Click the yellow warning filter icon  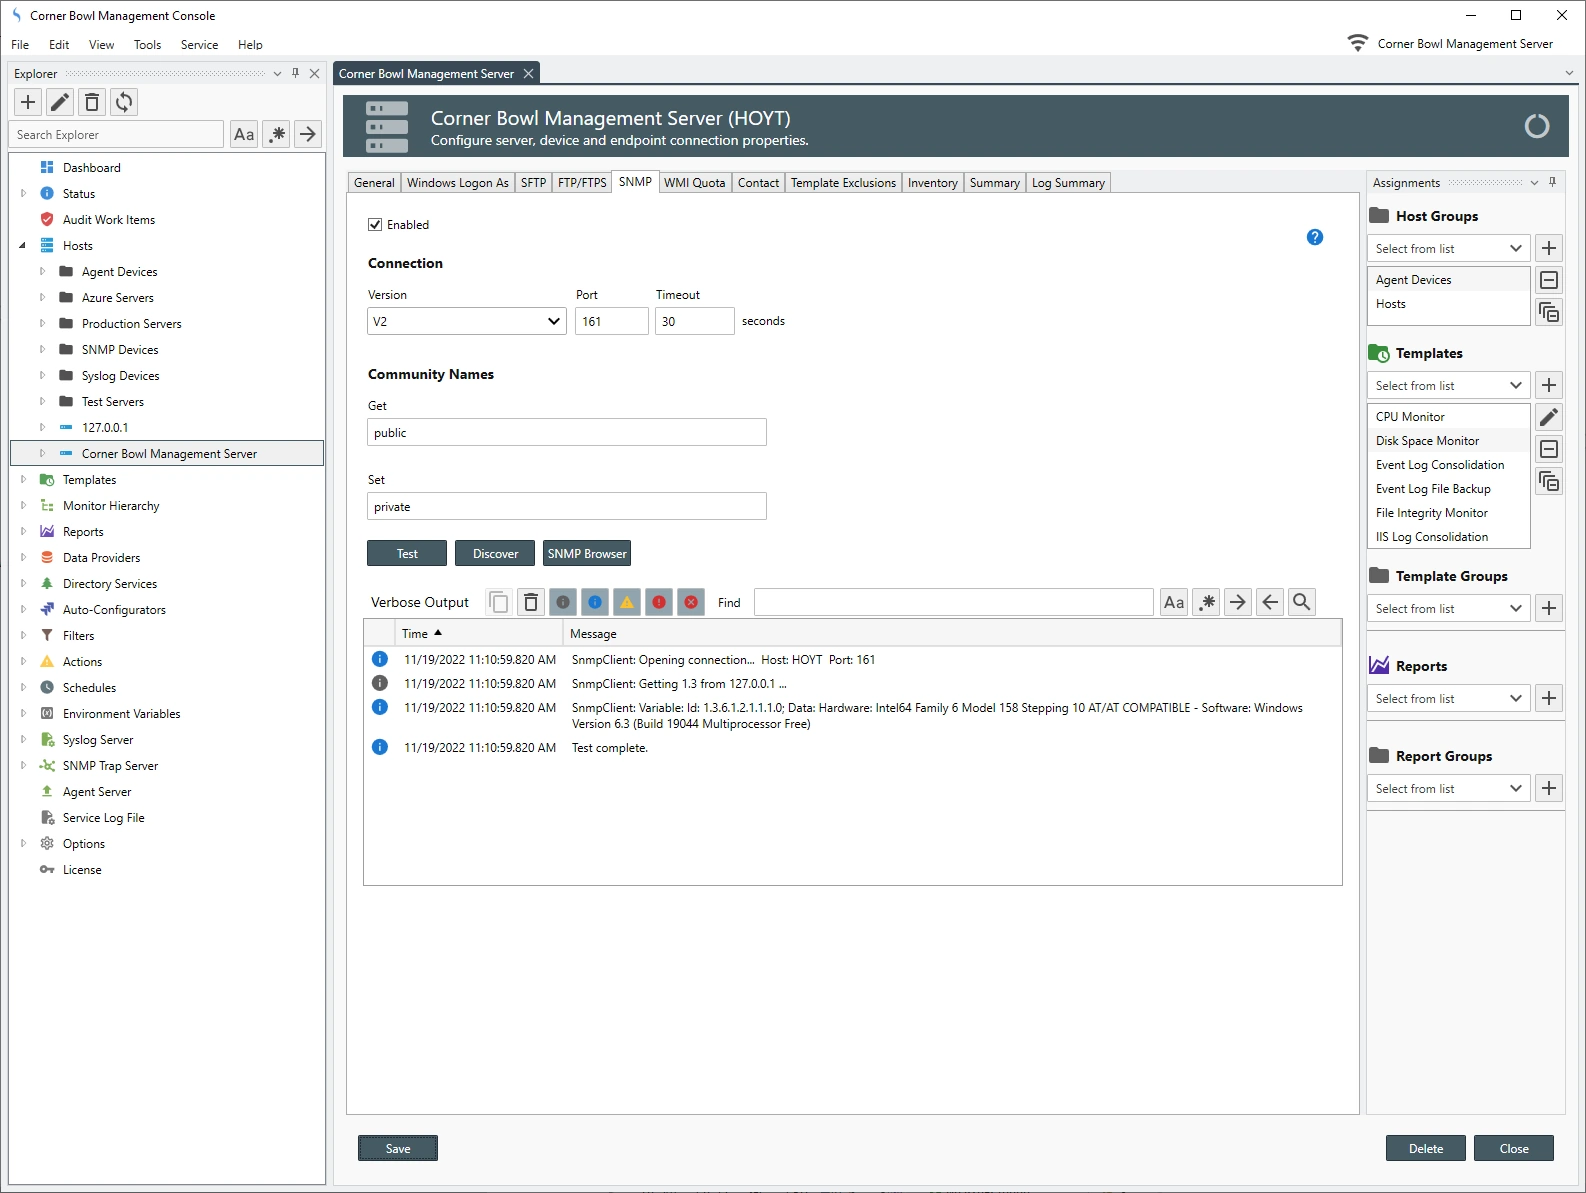point(627,602)
